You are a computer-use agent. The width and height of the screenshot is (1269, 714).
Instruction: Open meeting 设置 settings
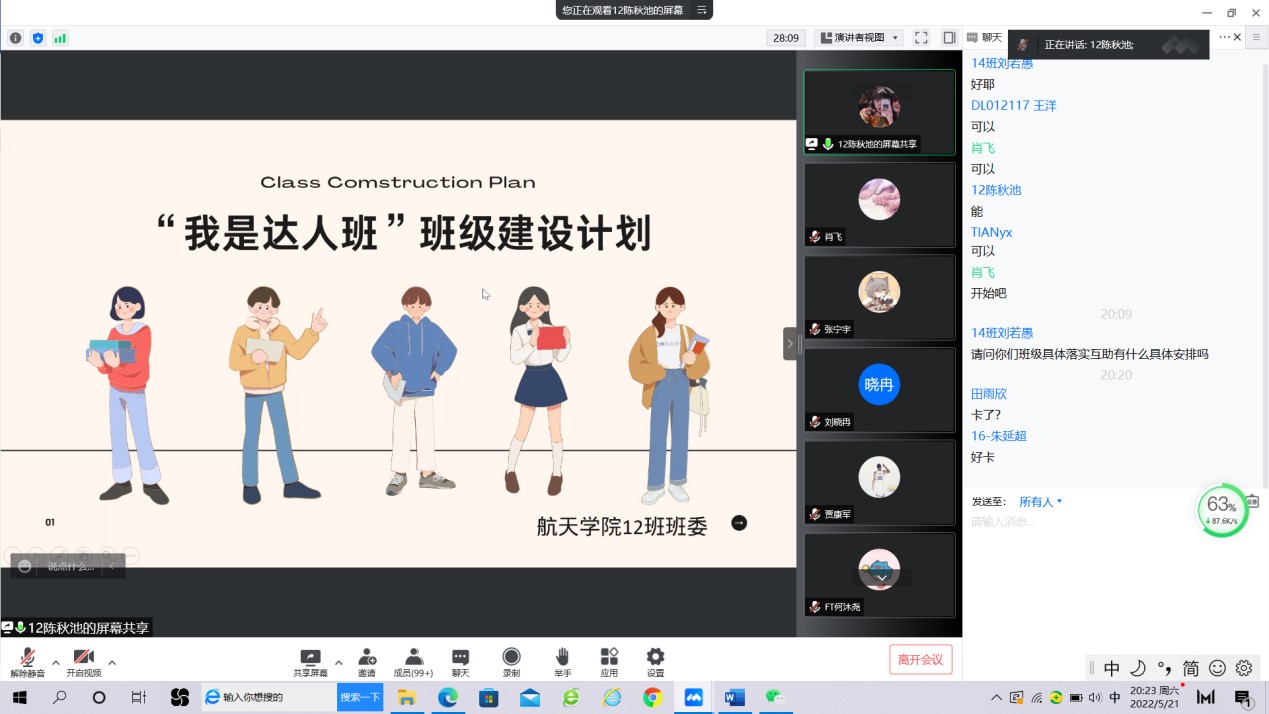655,660
